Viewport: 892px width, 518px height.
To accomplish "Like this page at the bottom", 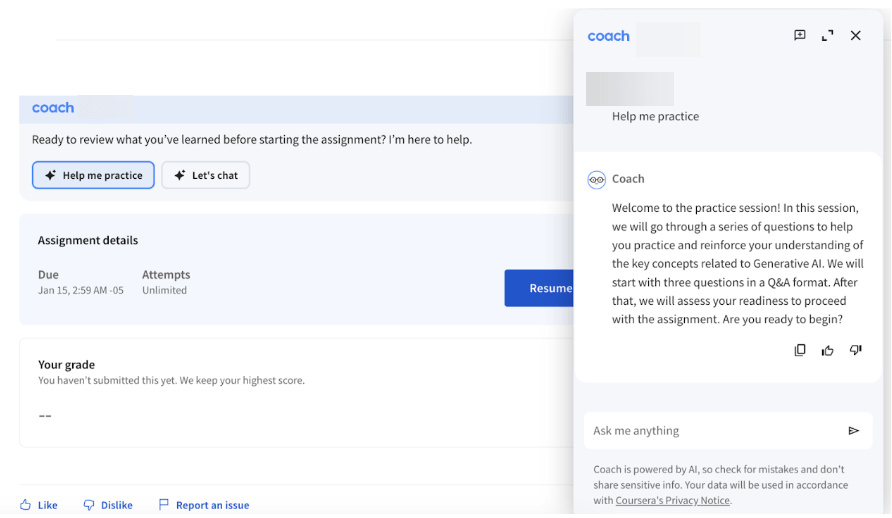I will pos(39,505).
